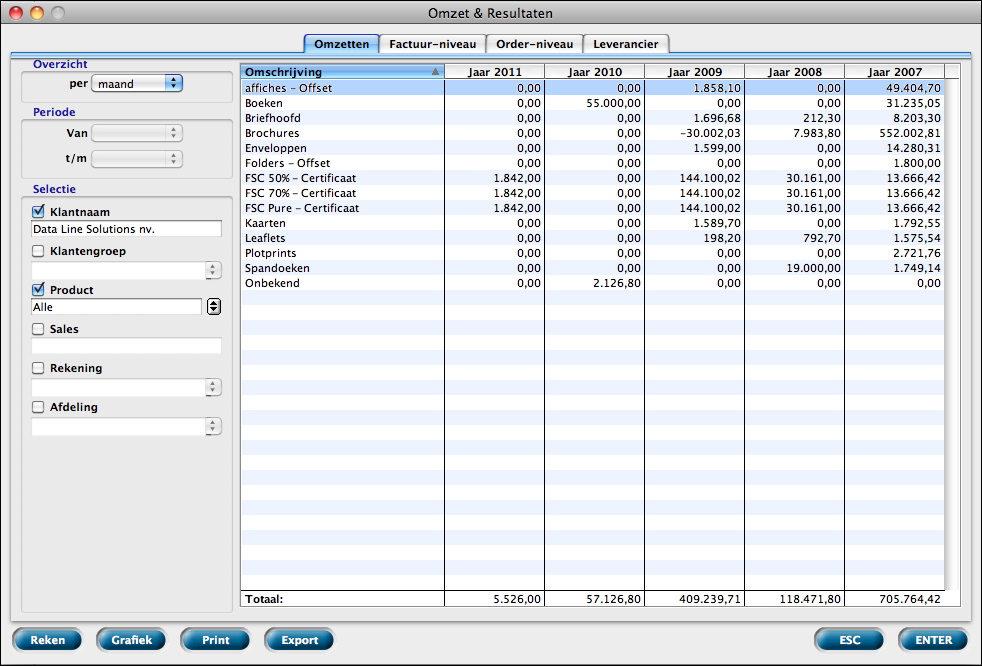Switch to the Omzetten tab
The image size is (982, 666).
(341, 44)
